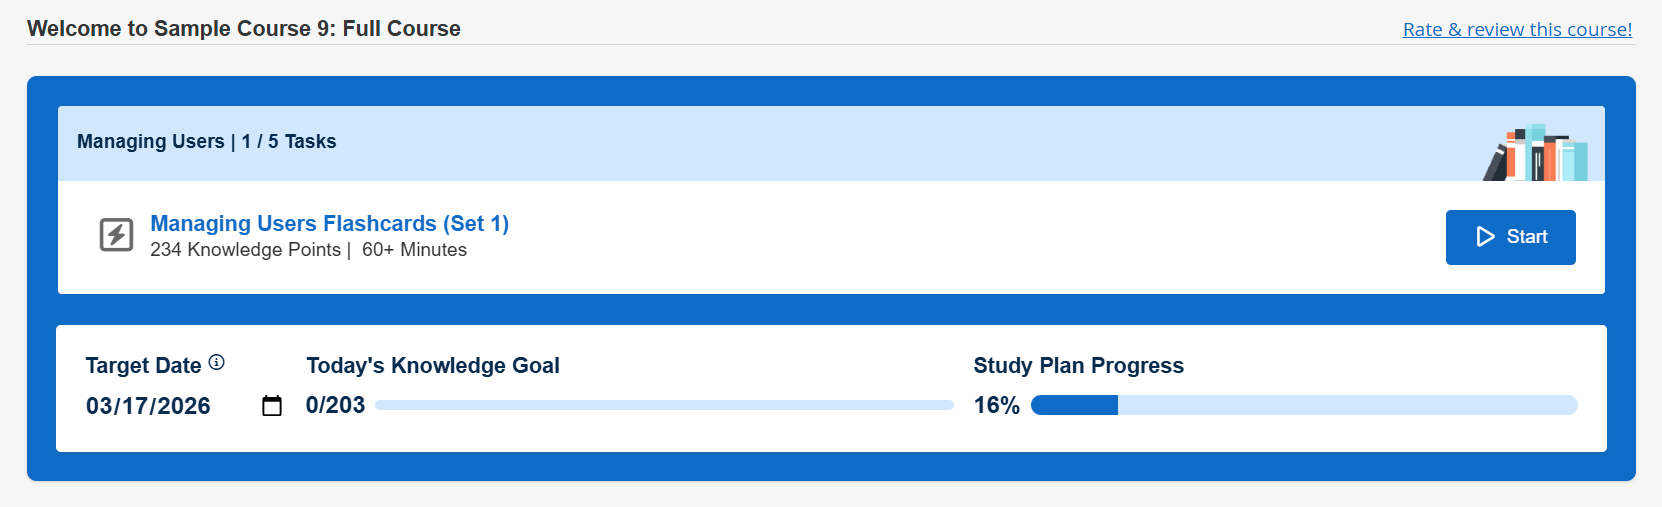The height and width of the screenshot is (507, 1662).
Task: Click the 234 Knowledge Points text
Action: coord(245,250)
